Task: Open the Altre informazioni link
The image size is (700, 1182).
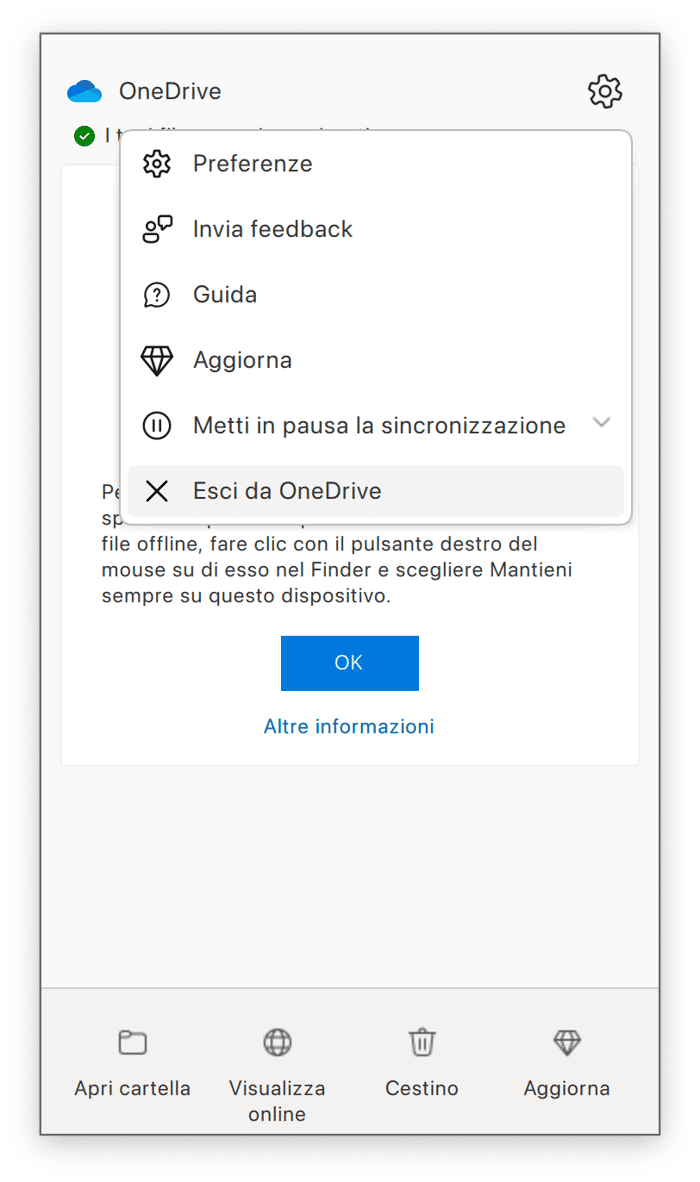Action: pyautogui.click(x=349, y=727)
